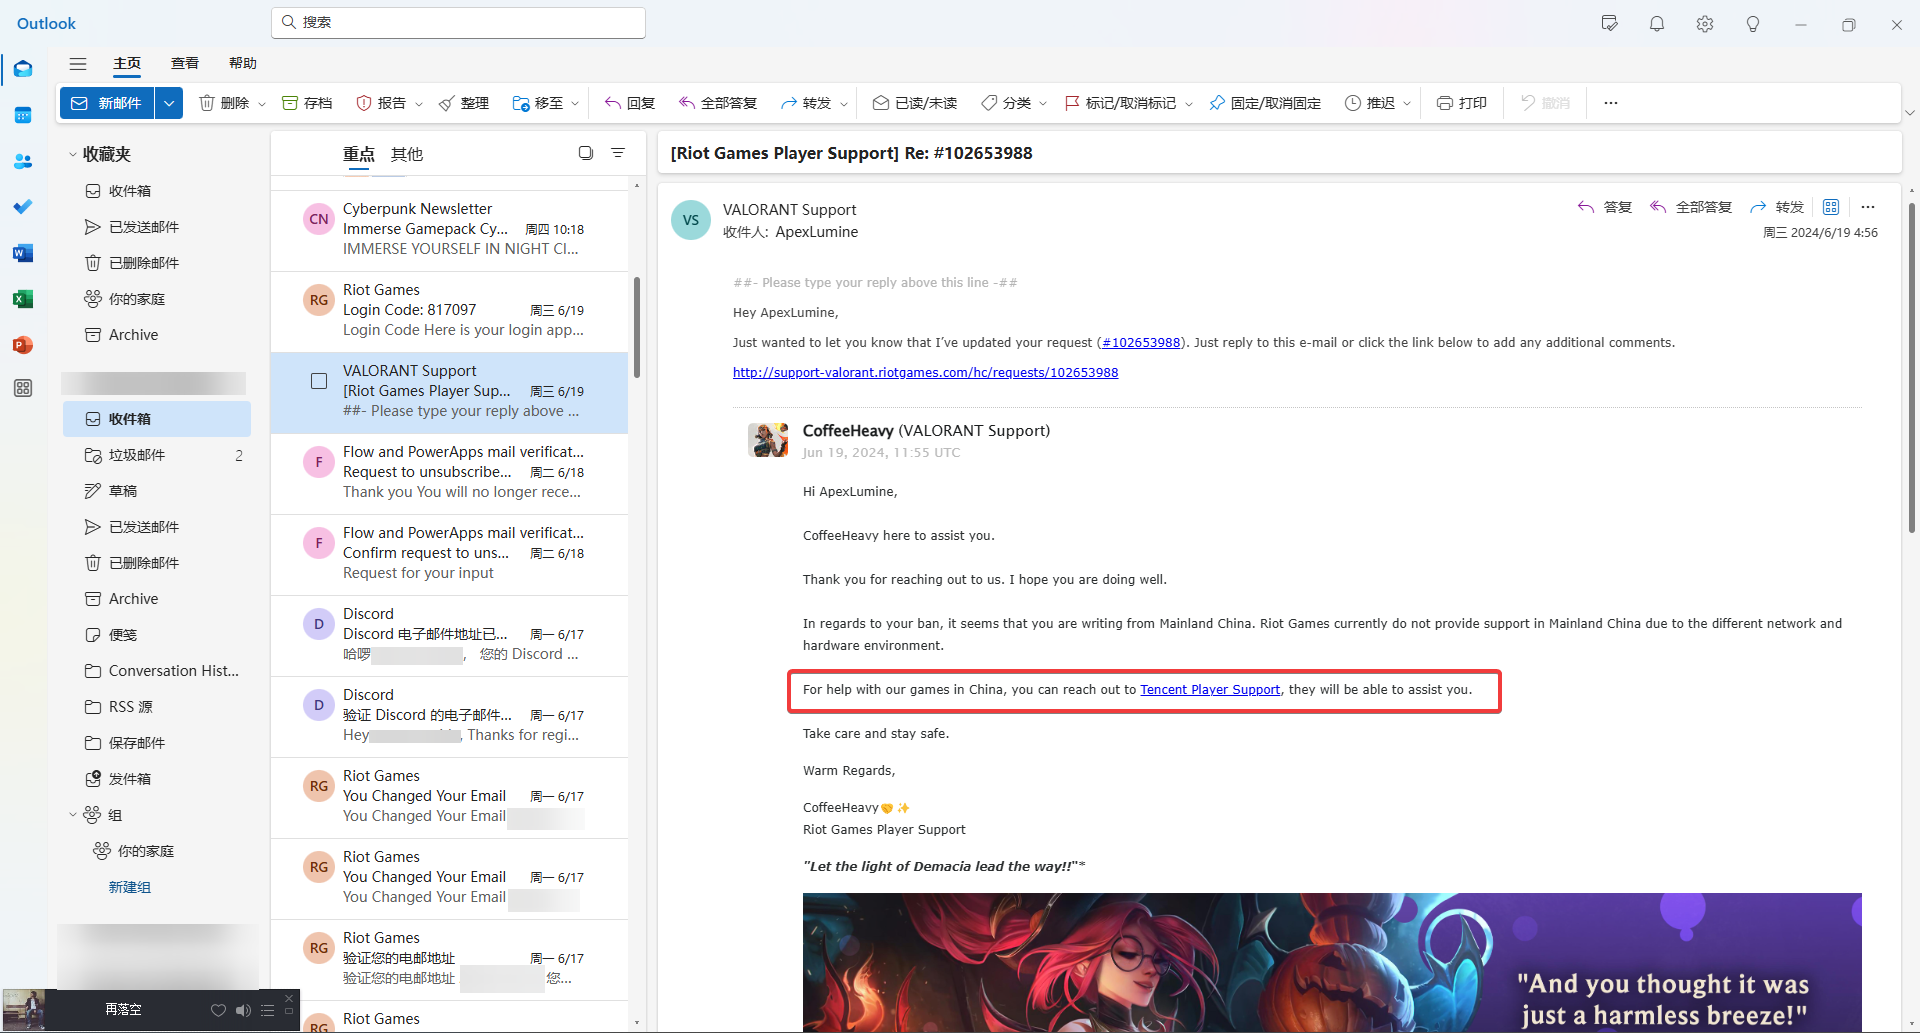1920x1033 pixels.
Task: Click the Archive (存档) toolbar icon
Action: pyautogui.click(x=290, y=103)
